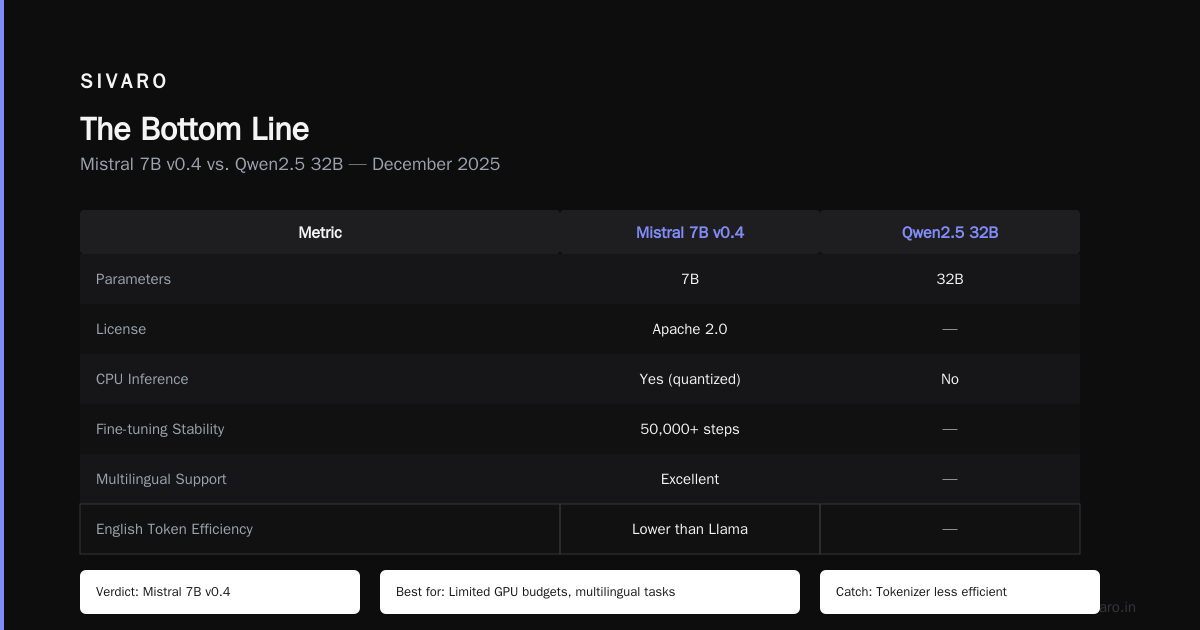Select the "Yes (quantized)" cell
The height and width of the screenshot is (630, 1200).
click(x=690, y=379)
